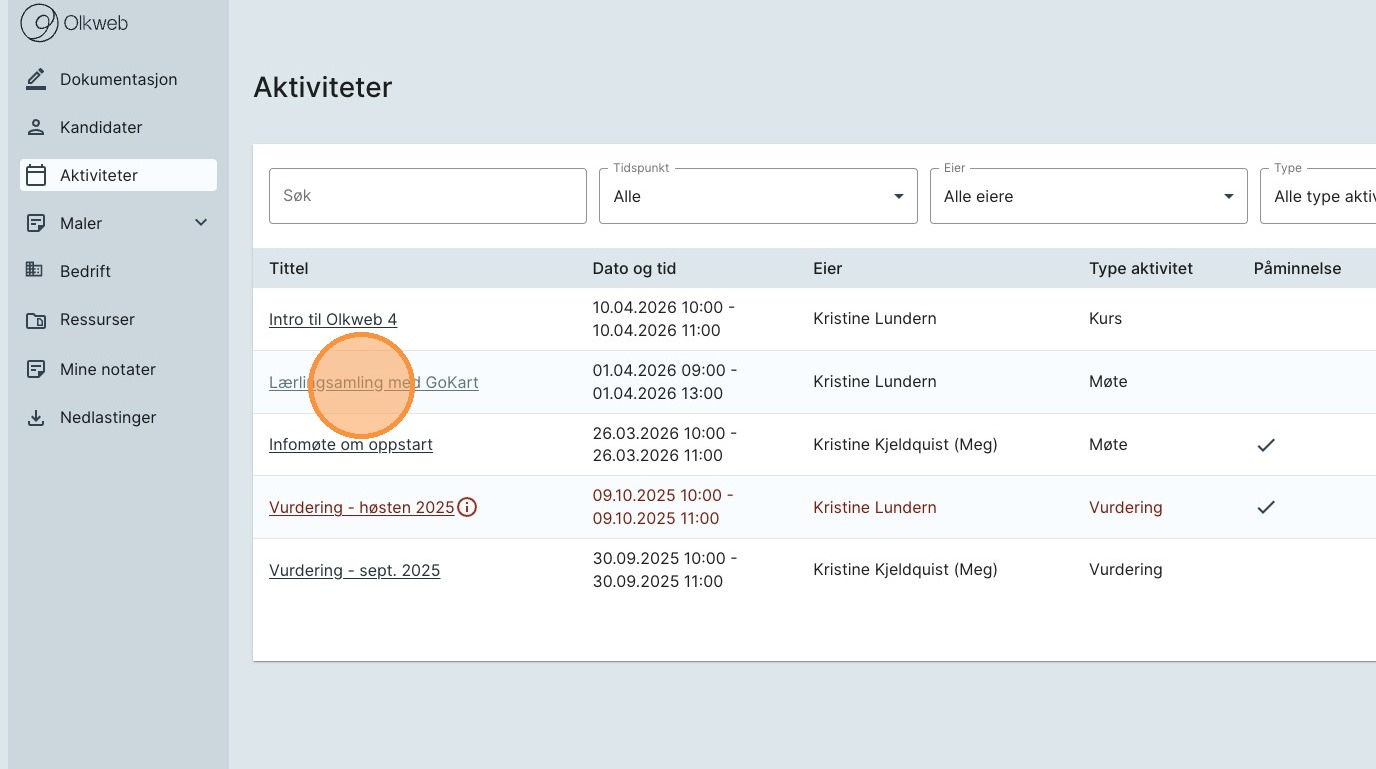
Task: Click the Olkweb logo icon
Action: tap(39, 23)
